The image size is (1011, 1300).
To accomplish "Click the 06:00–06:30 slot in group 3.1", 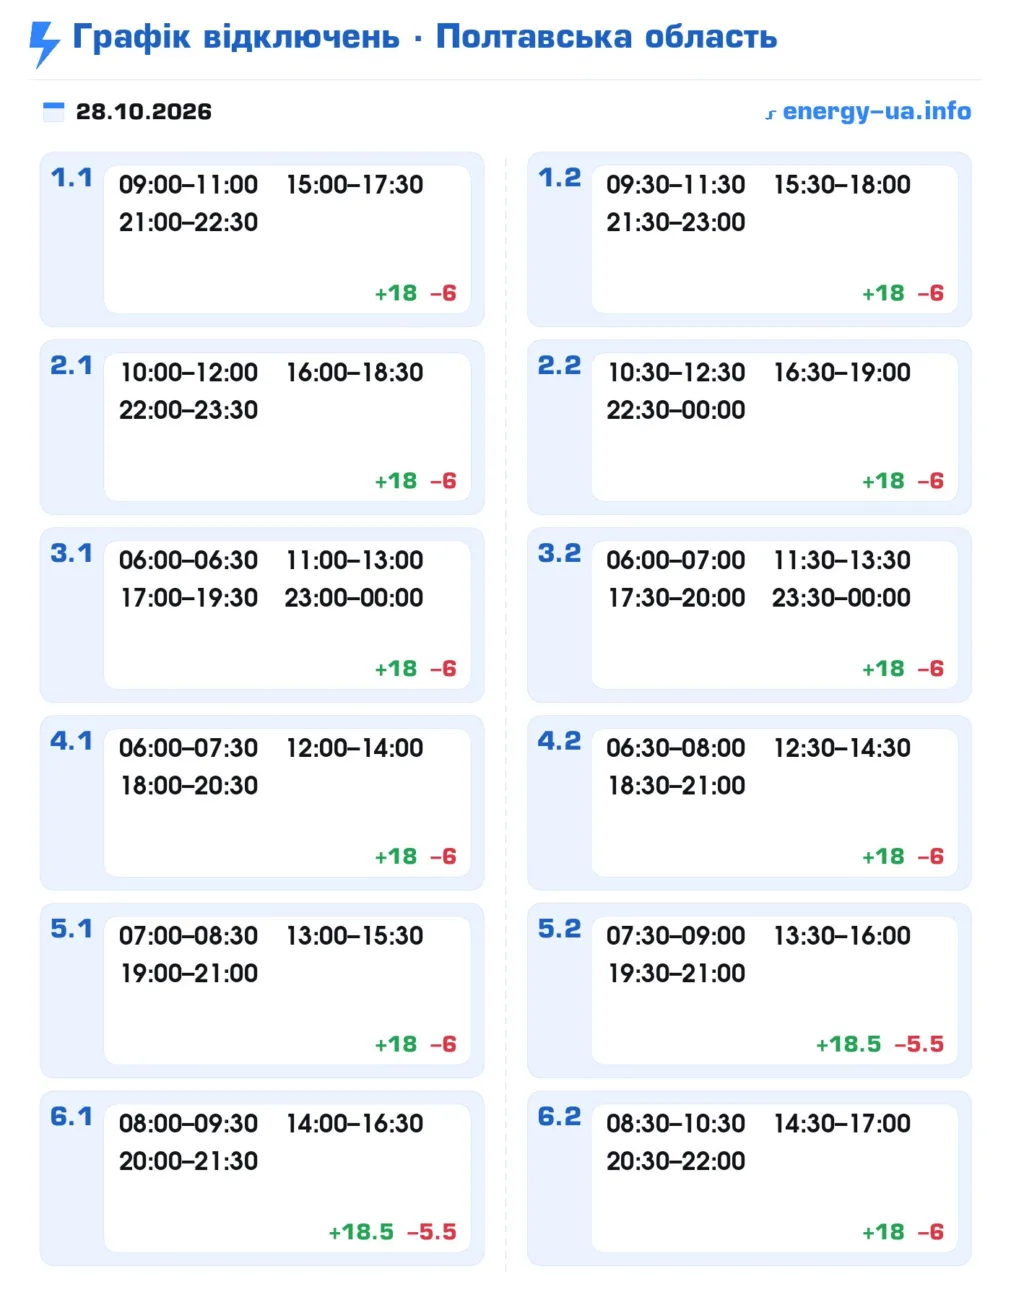I will pos(189,560).
